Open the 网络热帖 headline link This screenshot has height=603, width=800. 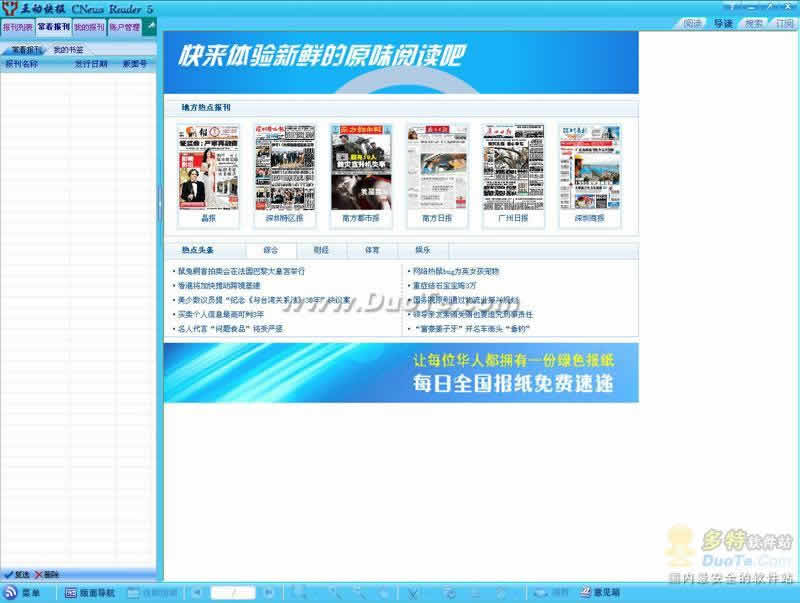pyautogui.click(x=456, y=271)
